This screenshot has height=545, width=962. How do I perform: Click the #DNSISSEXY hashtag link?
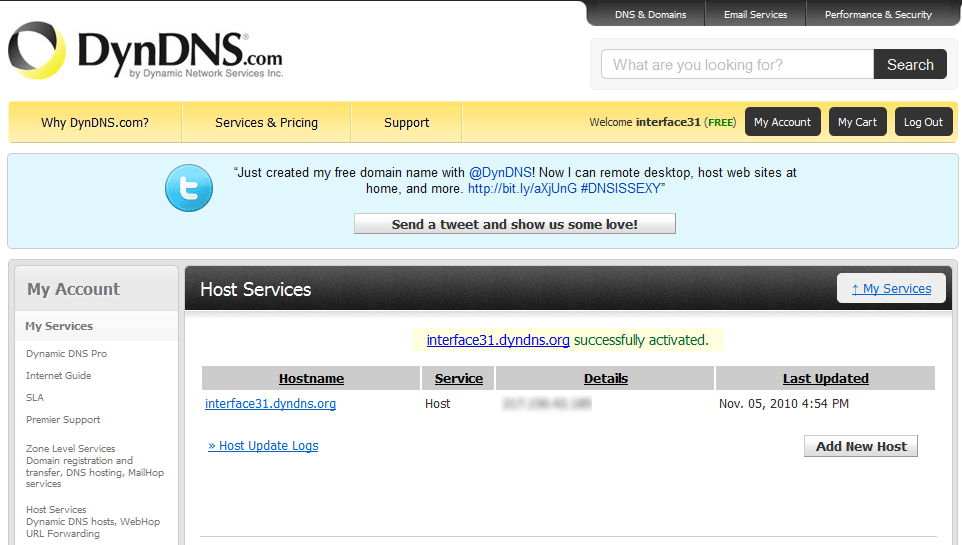click(x=620, y=189)
